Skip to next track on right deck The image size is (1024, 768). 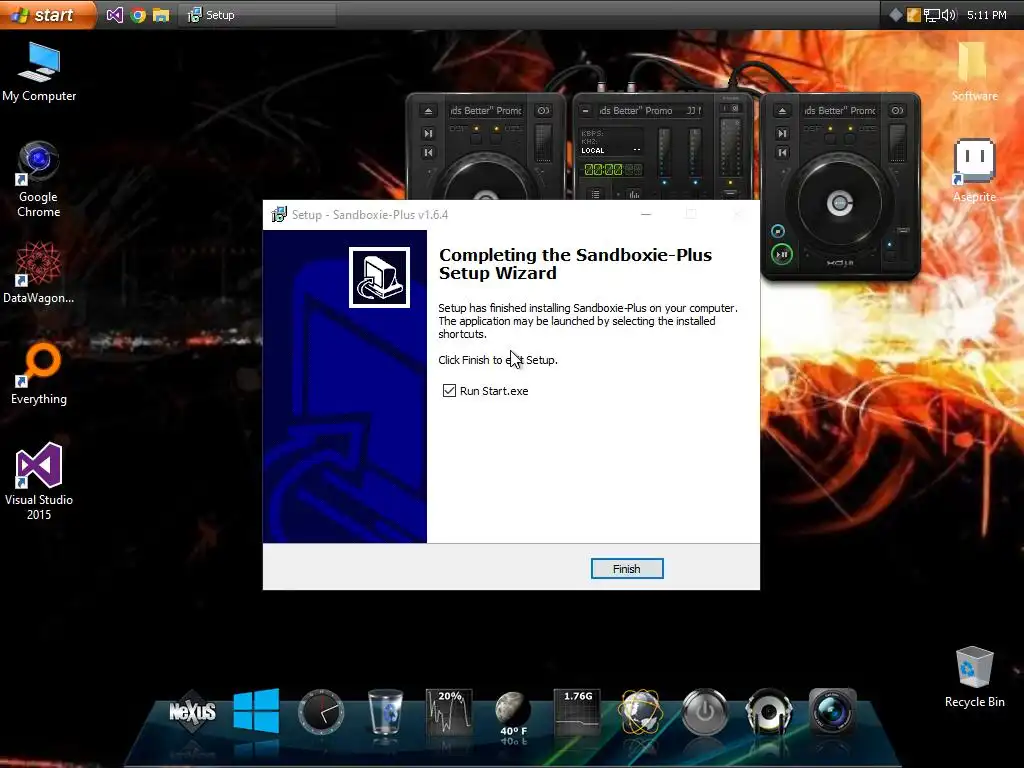782,134
